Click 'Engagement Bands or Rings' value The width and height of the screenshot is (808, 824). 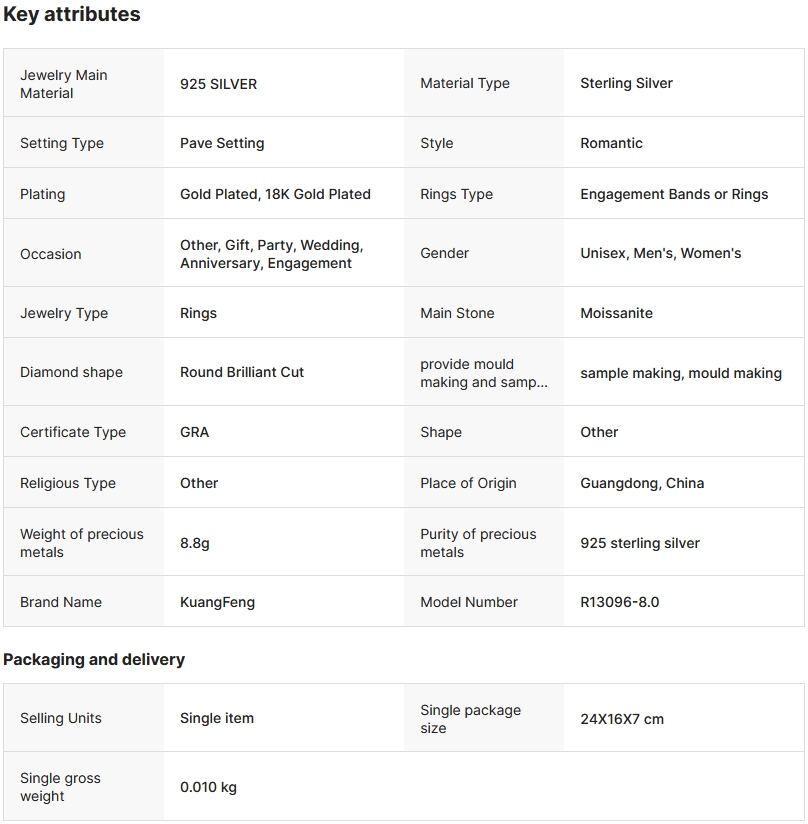[x=674, y=194]
